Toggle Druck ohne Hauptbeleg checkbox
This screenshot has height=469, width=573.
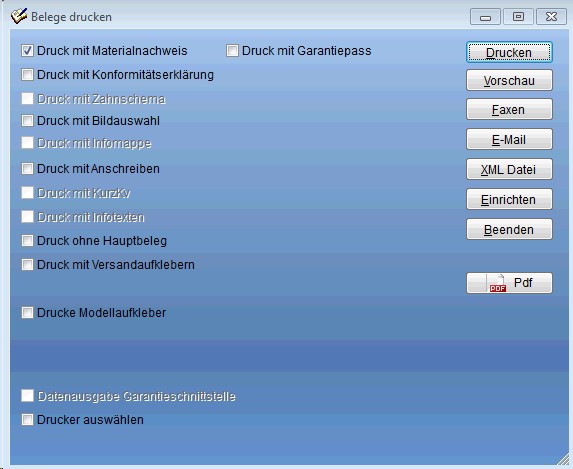tap(27, 241)
